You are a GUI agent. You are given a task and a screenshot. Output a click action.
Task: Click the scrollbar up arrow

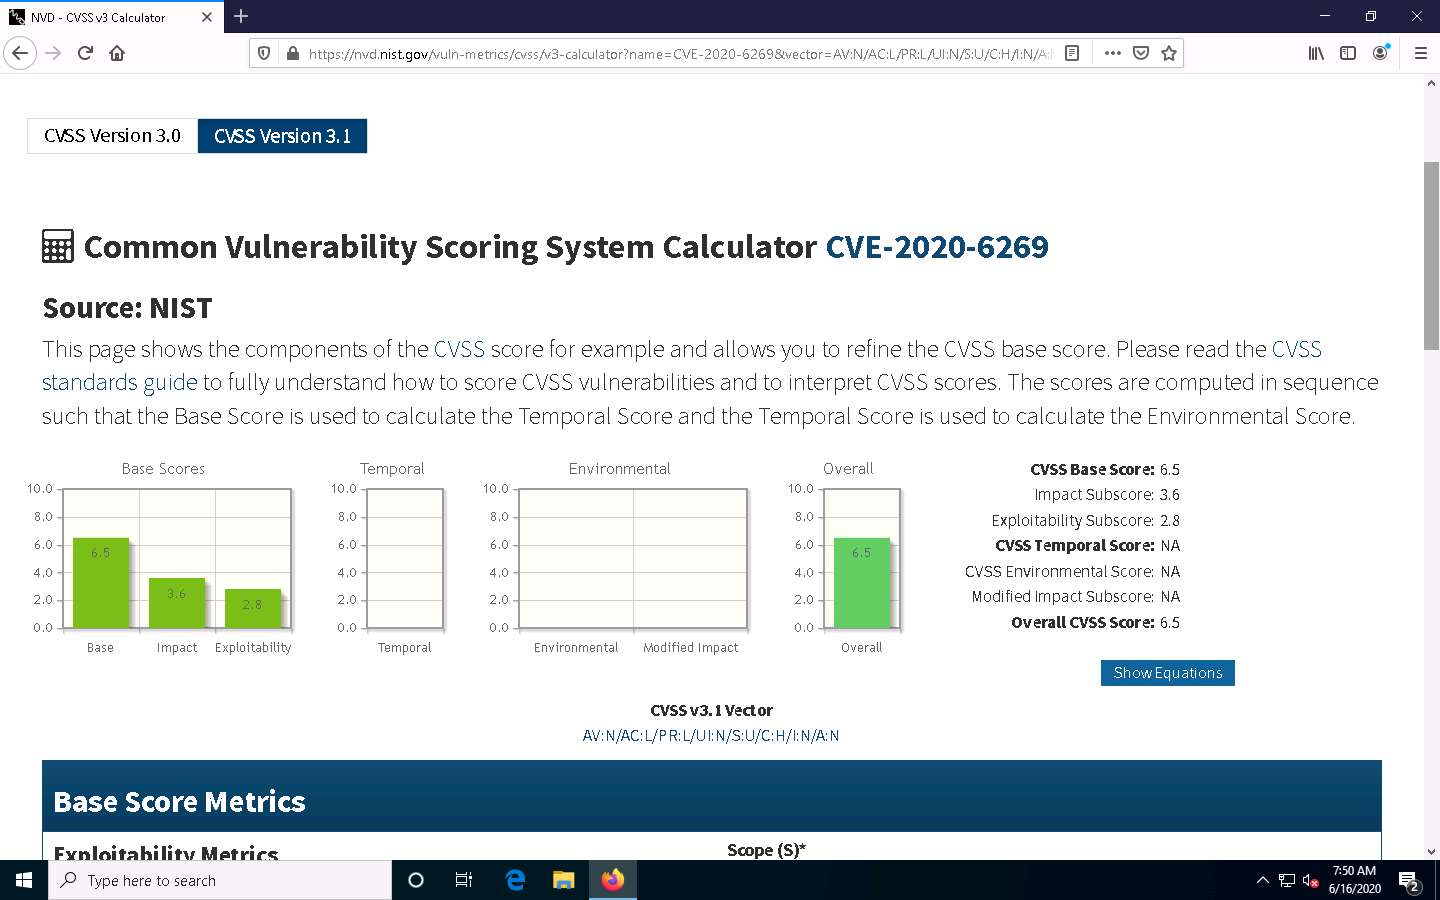(x=1431, y=83)
